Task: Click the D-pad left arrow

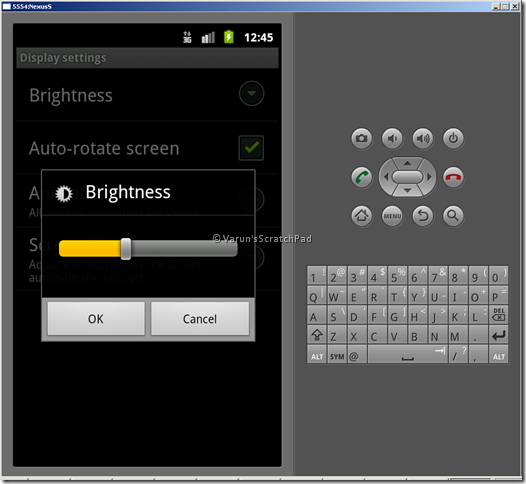Action: [x=386, y=177]
